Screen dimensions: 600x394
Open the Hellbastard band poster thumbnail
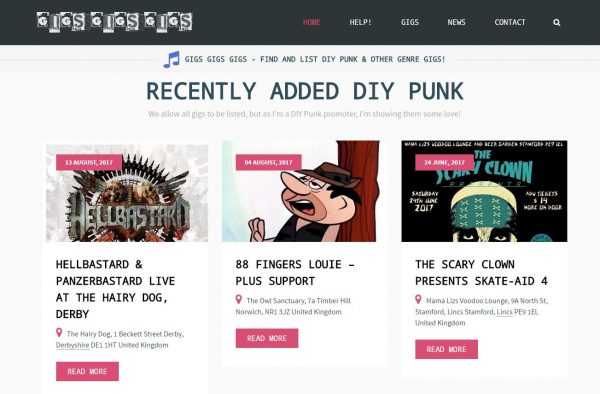pos(127,193)
